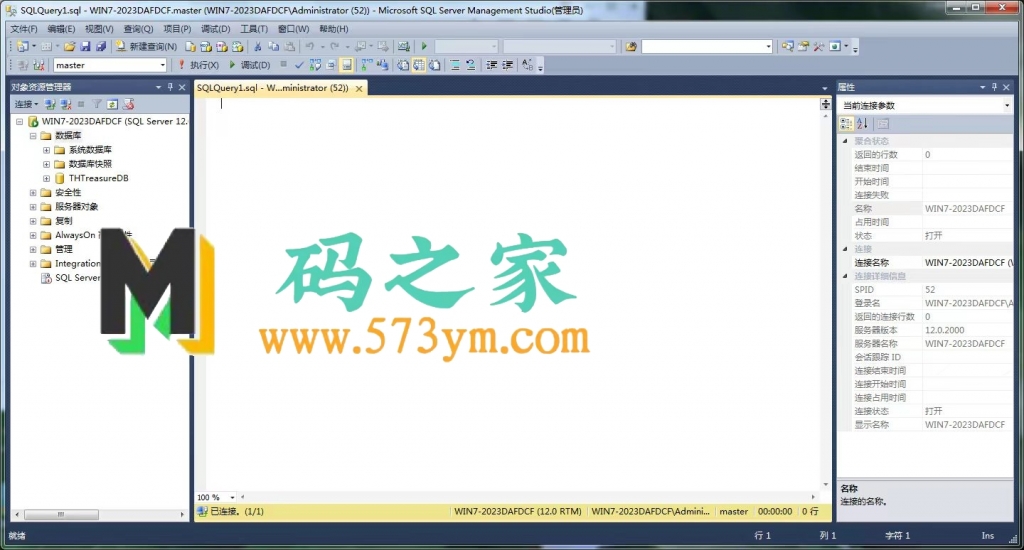This screenshot has height=550, width=1024.
Task: Click the Find in Files folder icon
Action: click(631, 46)
